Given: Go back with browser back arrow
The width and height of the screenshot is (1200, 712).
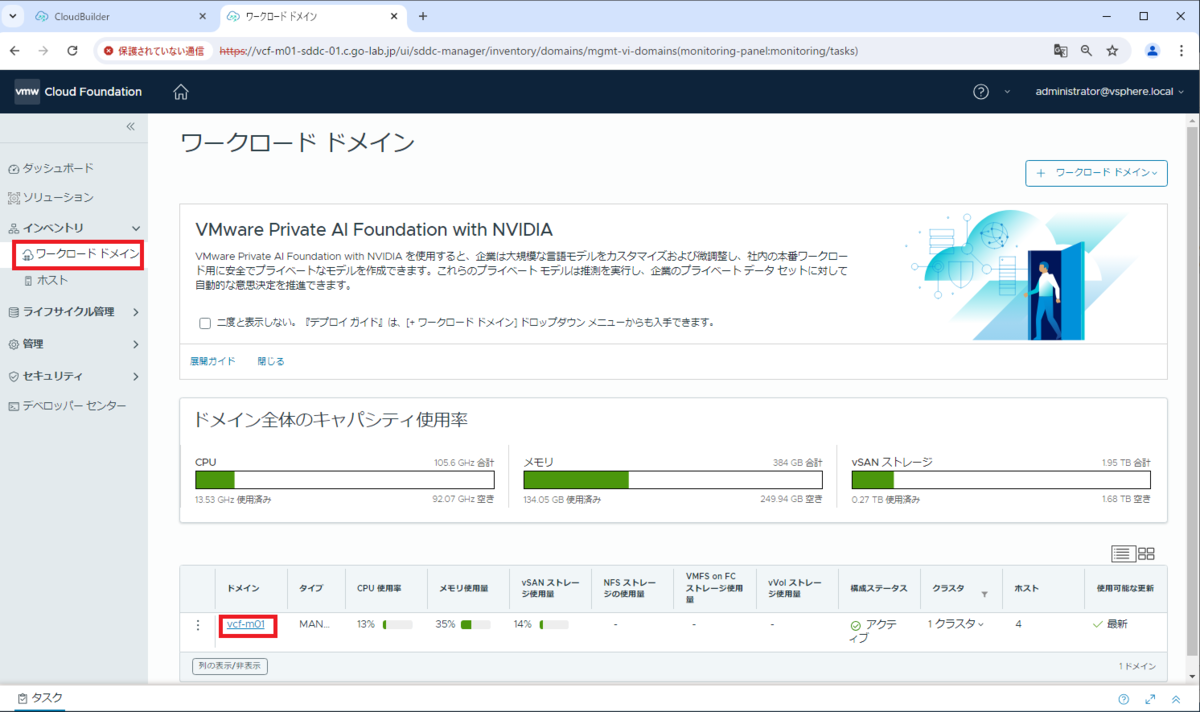Looking at the screenshot, I should (x=15, y=50).
